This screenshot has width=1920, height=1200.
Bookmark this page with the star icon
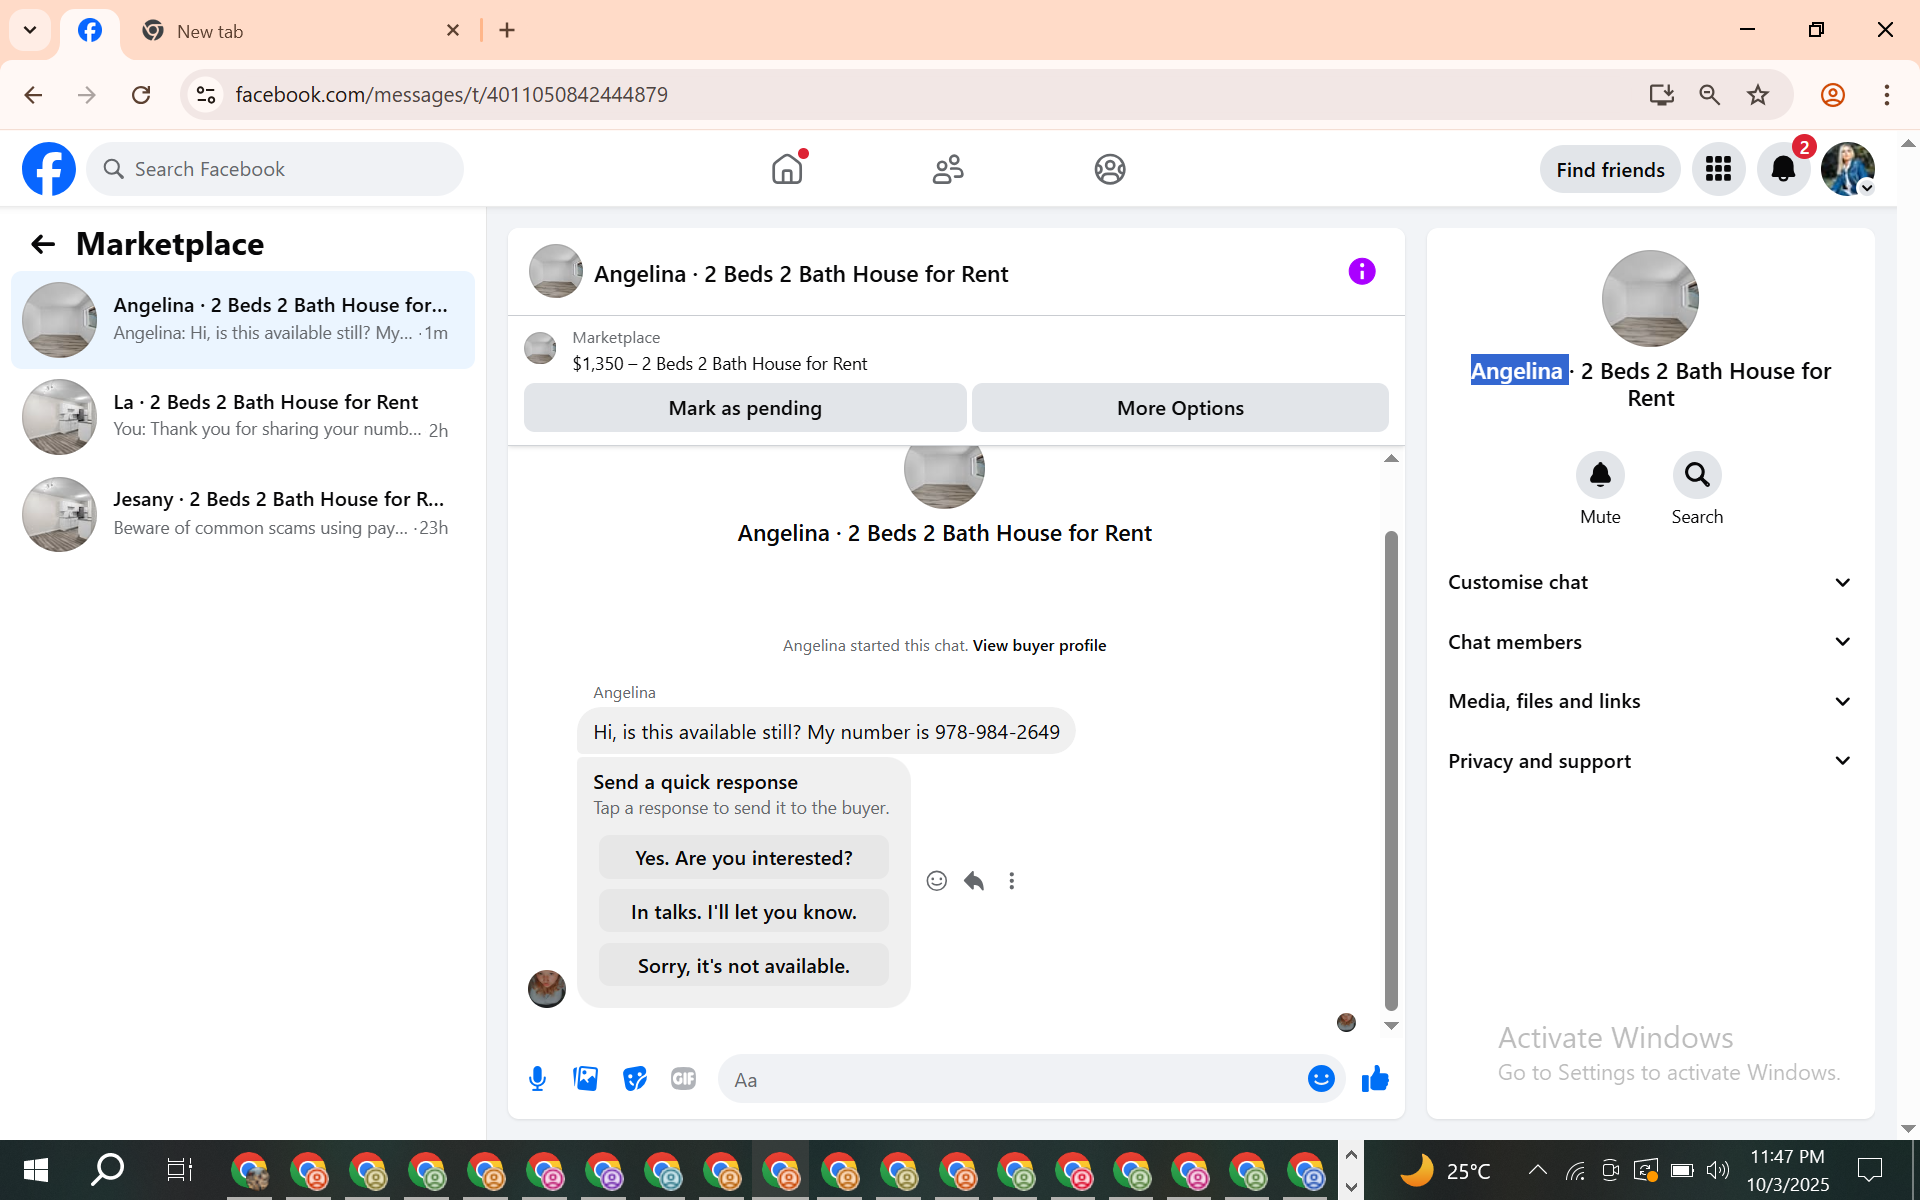tap(1758, 95)
